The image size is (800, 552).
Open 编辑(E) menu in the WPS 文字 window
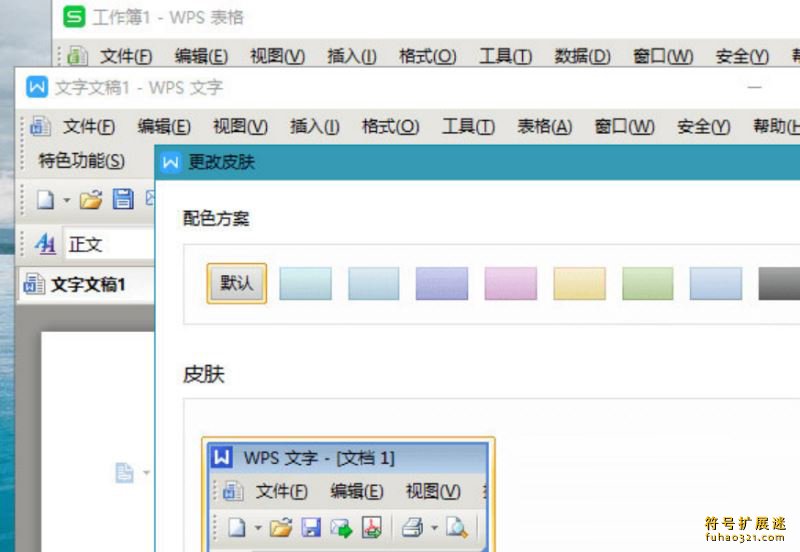tap(164, 126)
